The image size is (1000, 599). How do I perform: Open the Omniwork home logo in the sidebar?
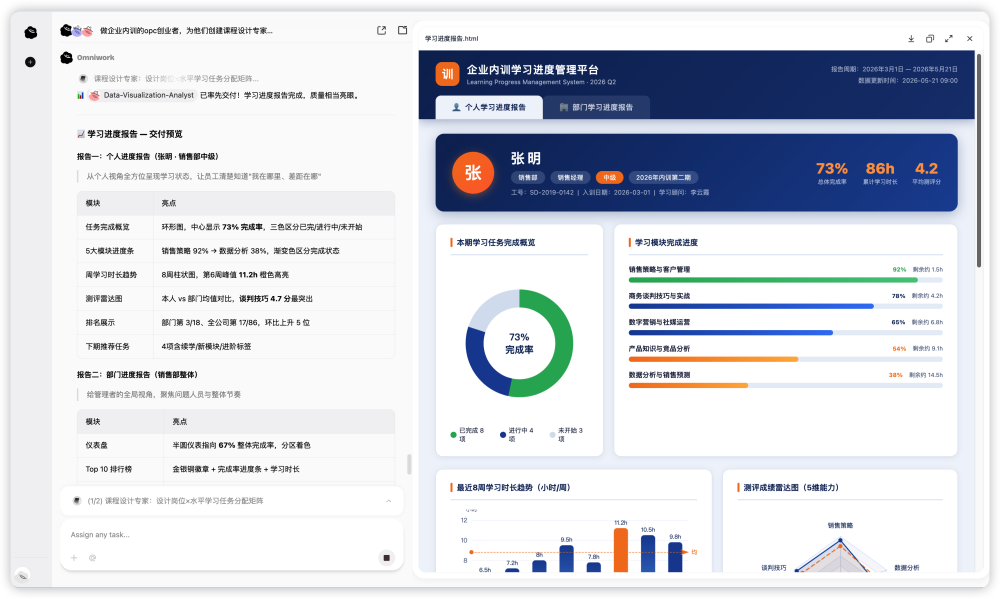pyautogui.click(x=31, y=33)
